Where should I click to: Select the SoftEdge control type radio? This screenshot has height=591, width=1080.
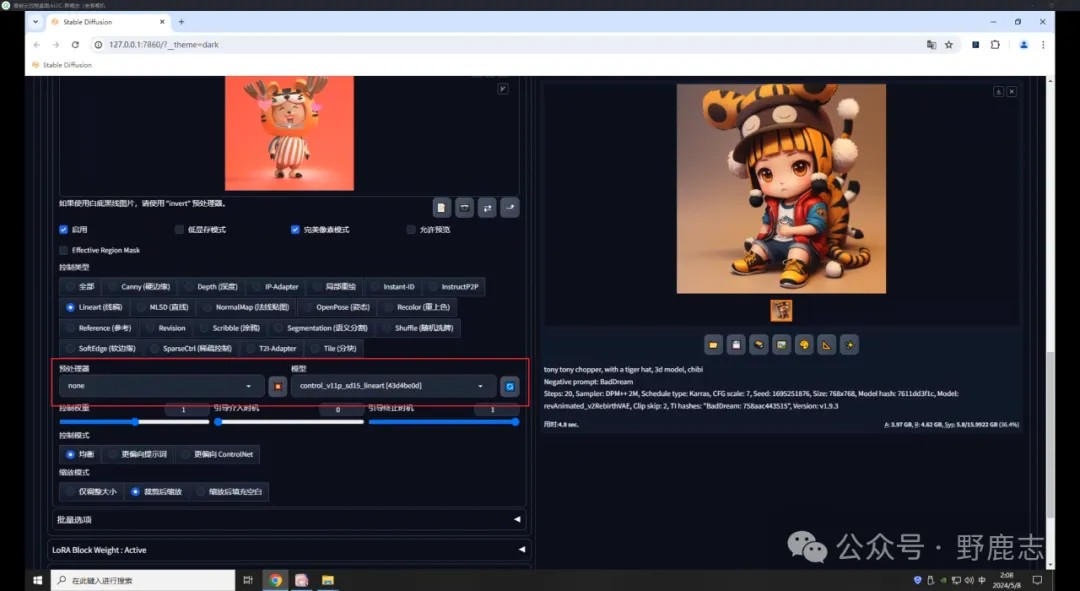[x=100, y=349]
